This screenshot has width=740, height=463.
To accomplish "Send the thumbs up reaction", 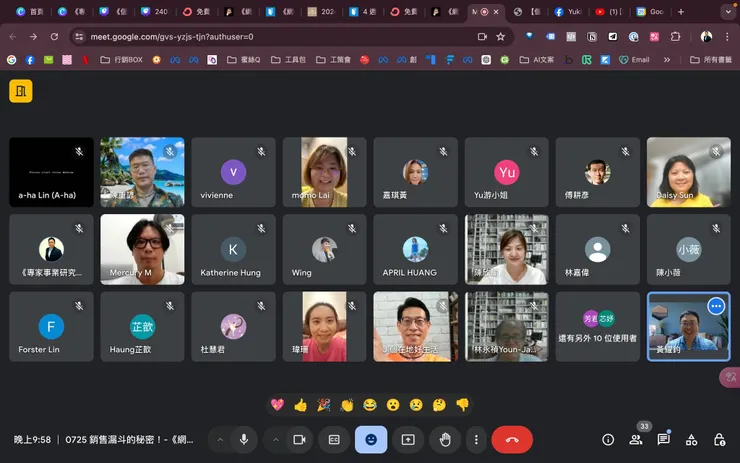I will (301, 404).
